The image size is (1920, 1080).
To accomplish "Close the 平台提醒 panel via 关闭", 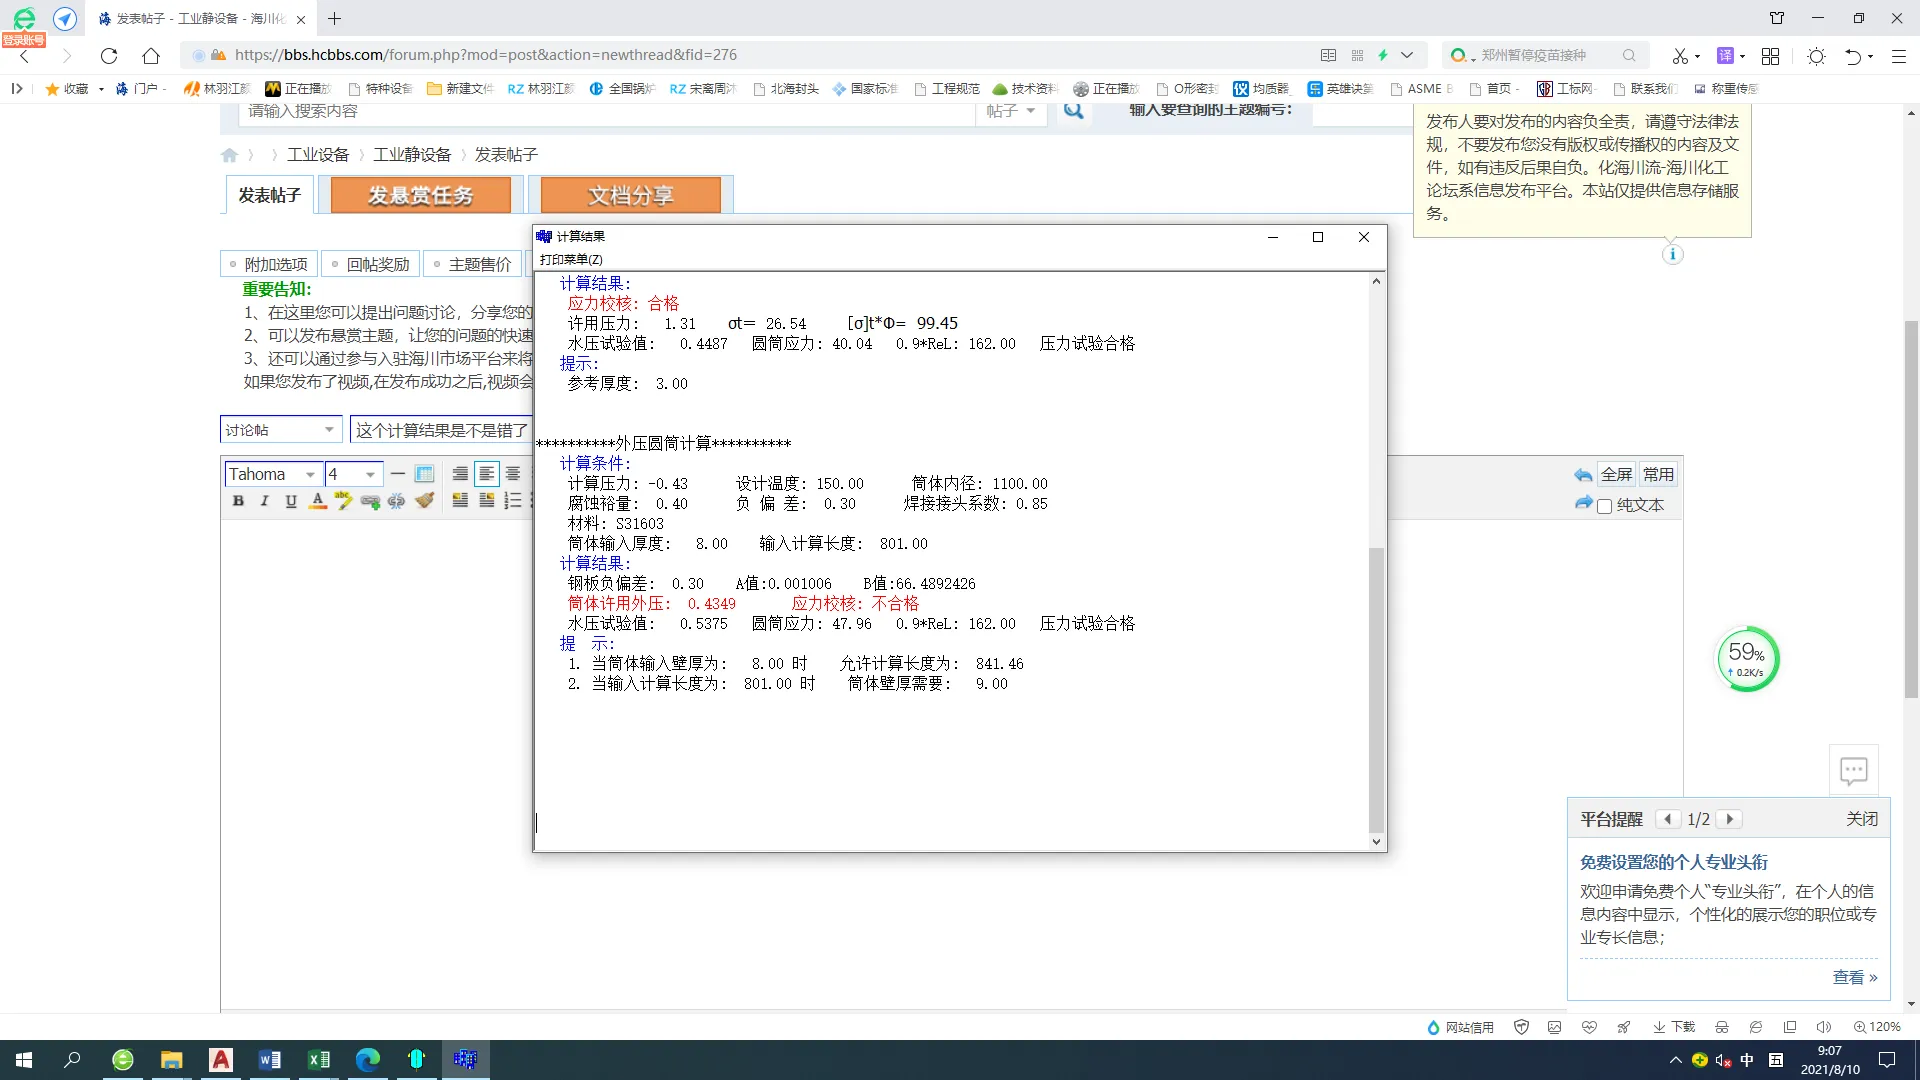I will [1861, 819].
